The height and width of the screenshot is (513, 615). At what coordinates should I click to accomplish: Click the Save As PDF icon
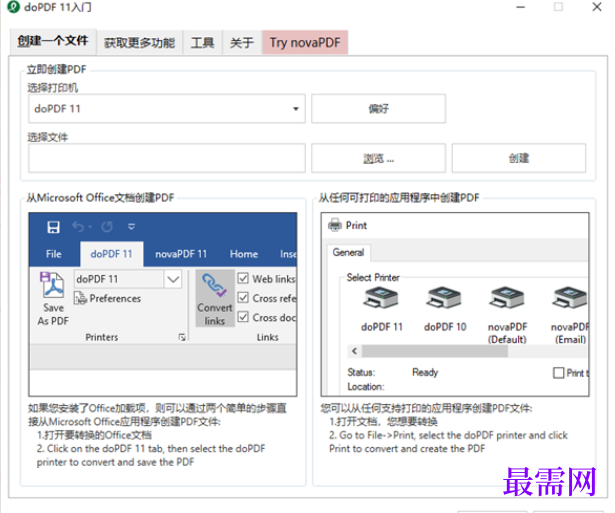tap(53, 286)
